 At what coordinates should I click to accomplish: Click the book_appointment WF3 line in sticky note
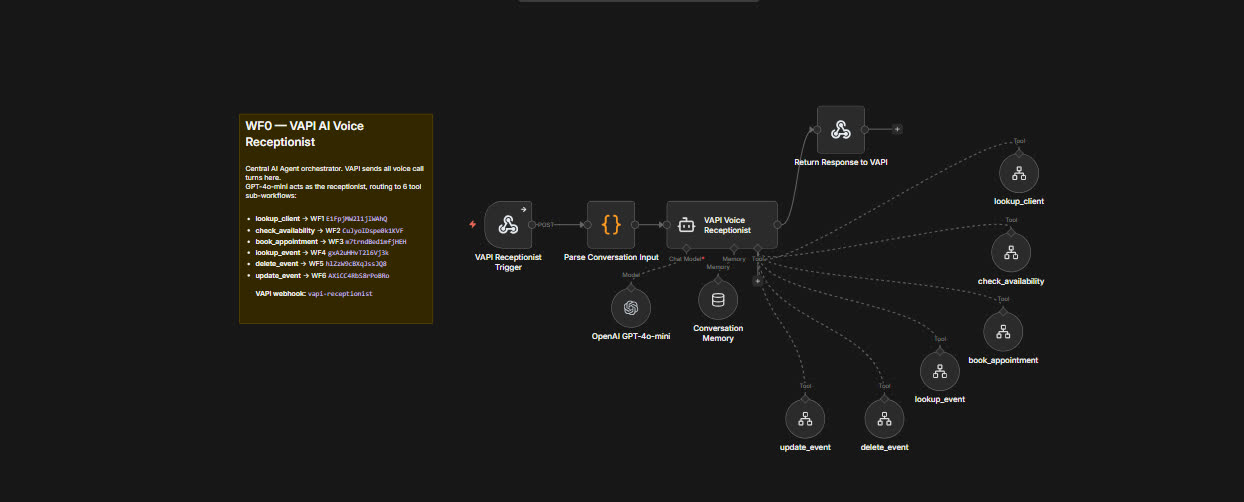coord(331,242)
